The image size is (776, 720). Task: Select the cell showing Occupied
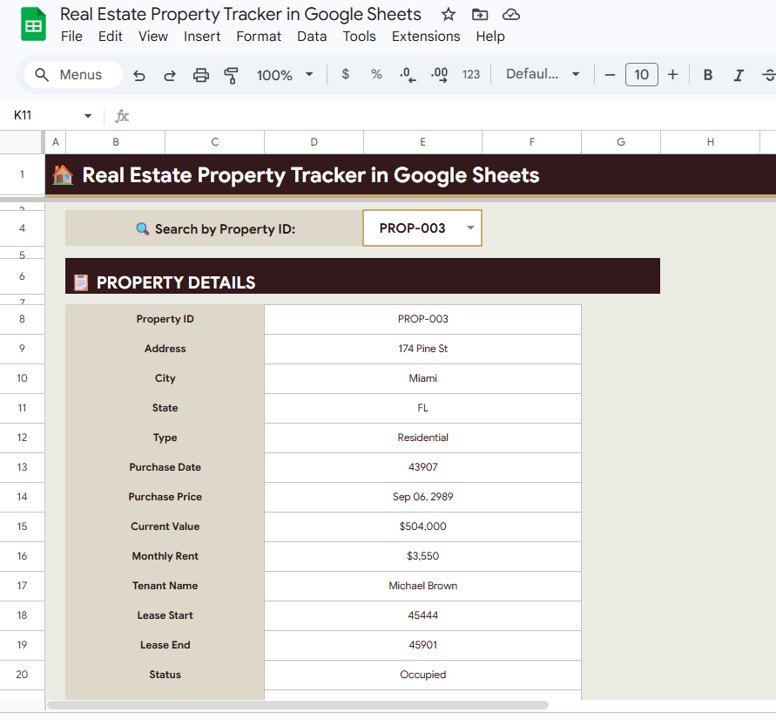tap(423, 675)
